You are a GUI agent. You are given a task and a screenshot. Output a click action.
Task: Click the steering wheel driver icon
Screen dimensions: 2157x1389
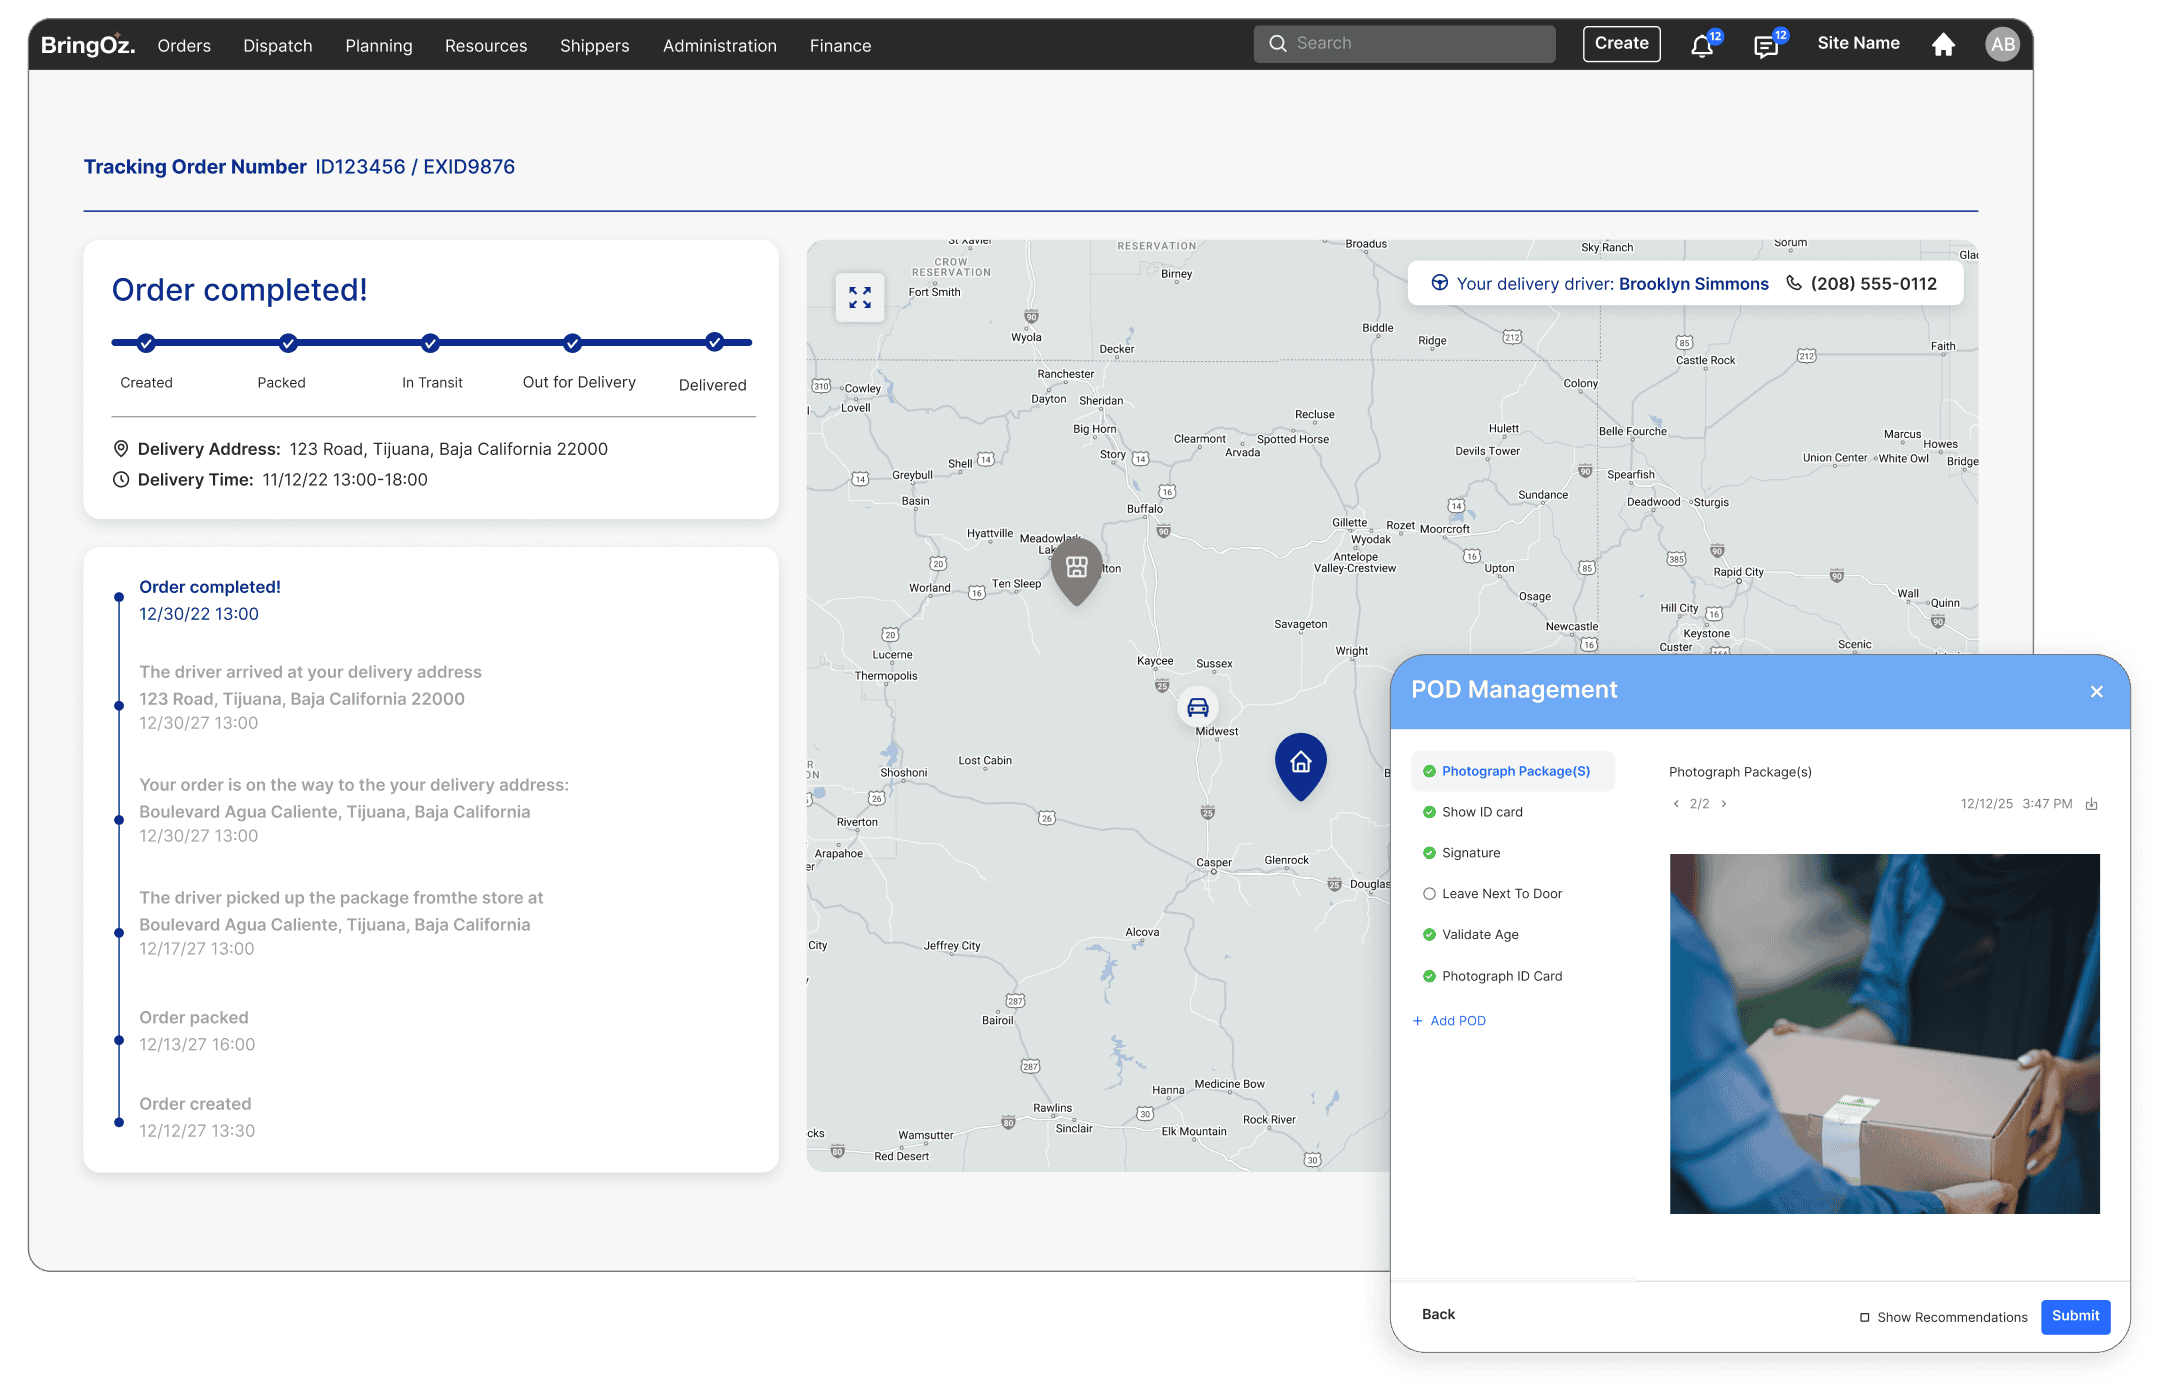(1439, 283)
